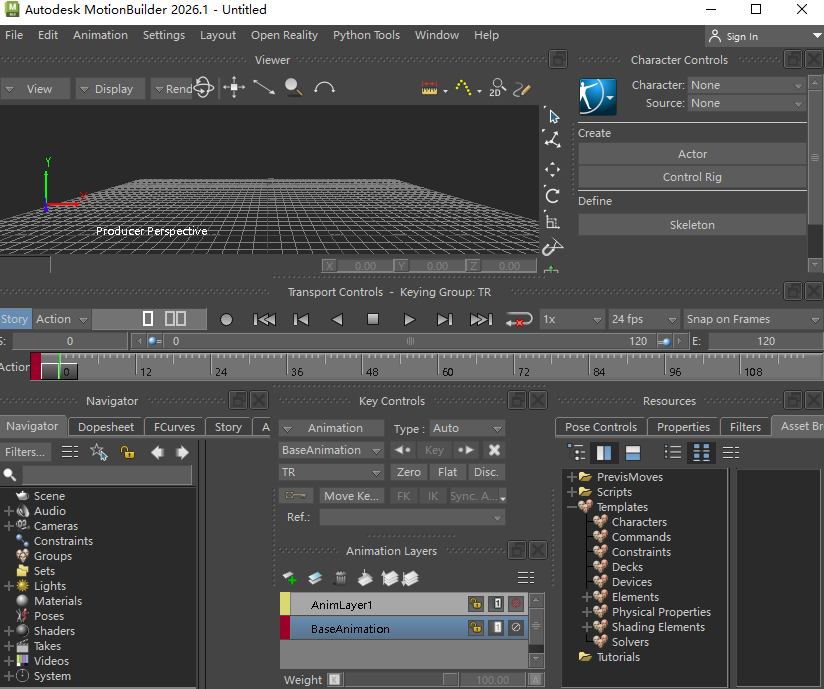Viewport: 824px width, 689px height.
Task: Click the Actor create button
Action: [692, 154]
